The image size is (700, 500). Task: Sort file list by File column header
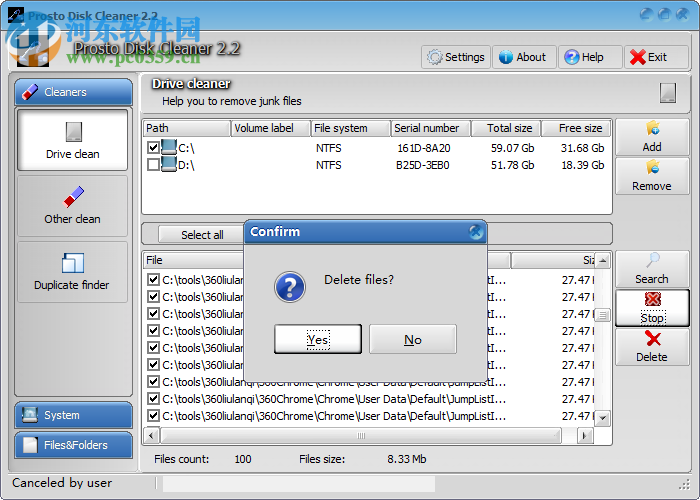193,260
